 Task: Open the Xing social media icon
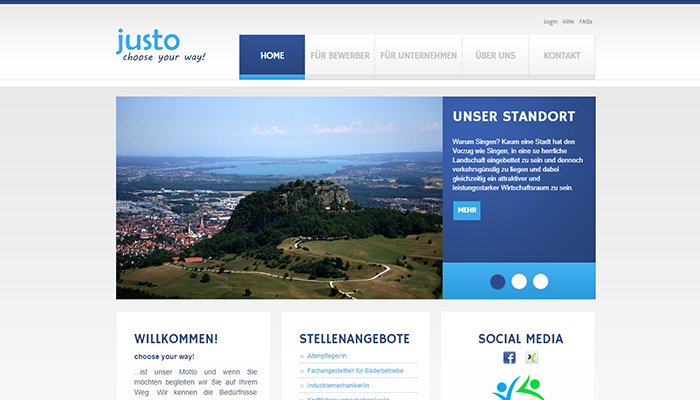(x=532, y=358)
